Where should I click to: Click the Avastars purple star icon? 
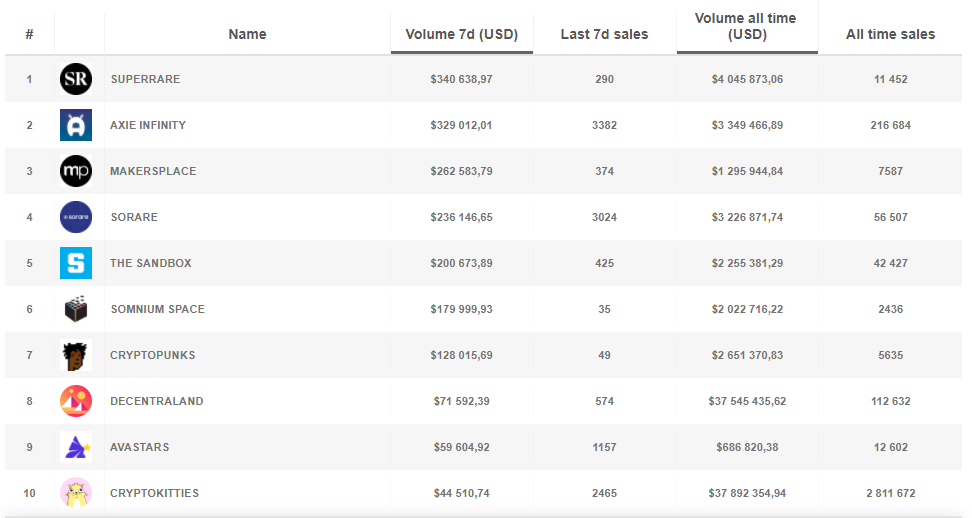point(76,447)
